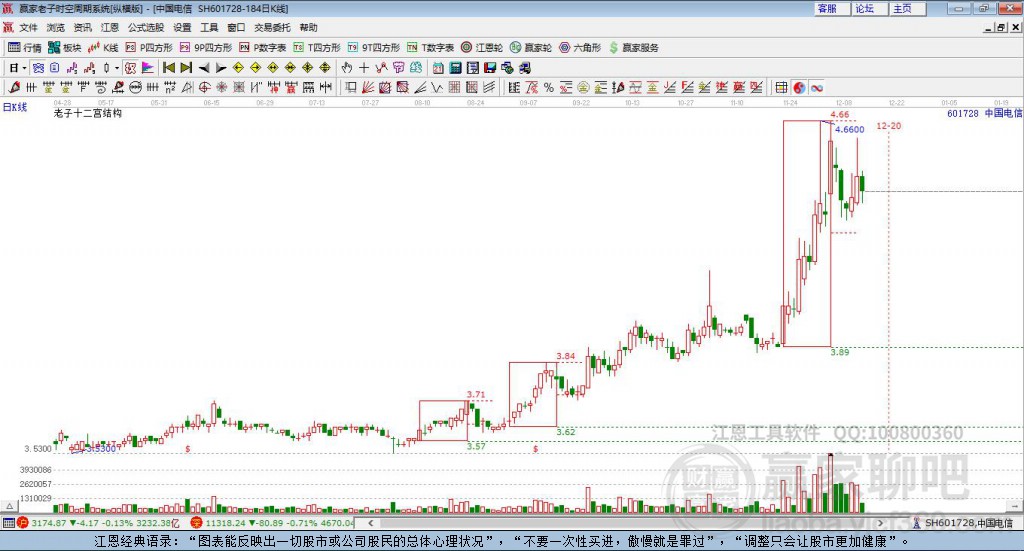The image size is (1024, 551).
Task: Click the 日K线 chart label
Action: pyautogui.click(x=15, y=107)
